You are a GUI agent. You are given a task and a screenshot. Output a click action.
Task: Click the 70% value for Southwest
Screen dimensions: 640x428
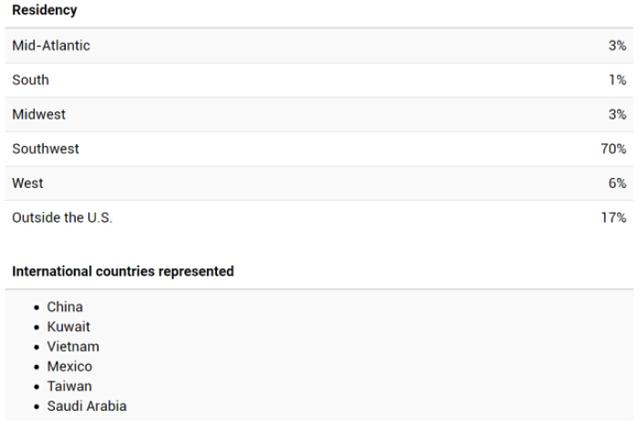(x=613, y=149)
